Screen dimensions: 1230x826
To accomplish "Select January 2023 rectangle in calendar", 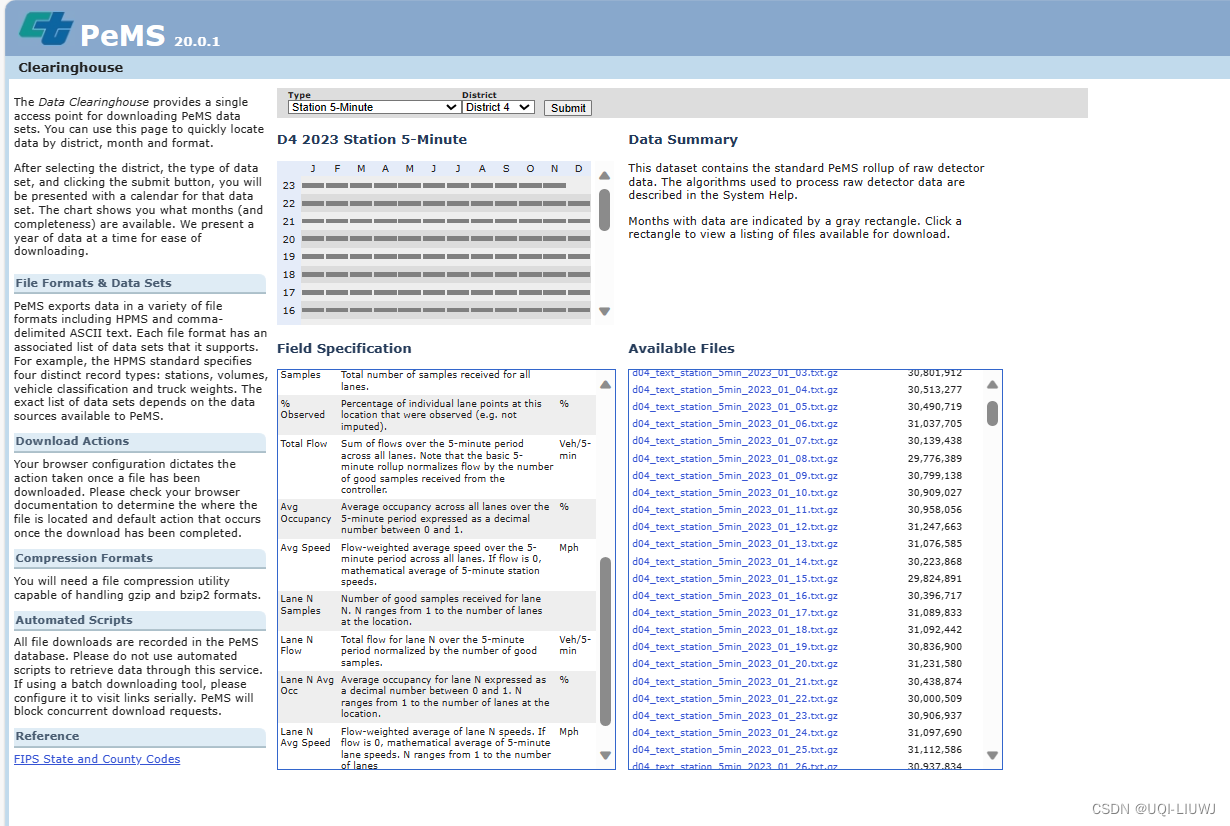I will tap(313, 185).
